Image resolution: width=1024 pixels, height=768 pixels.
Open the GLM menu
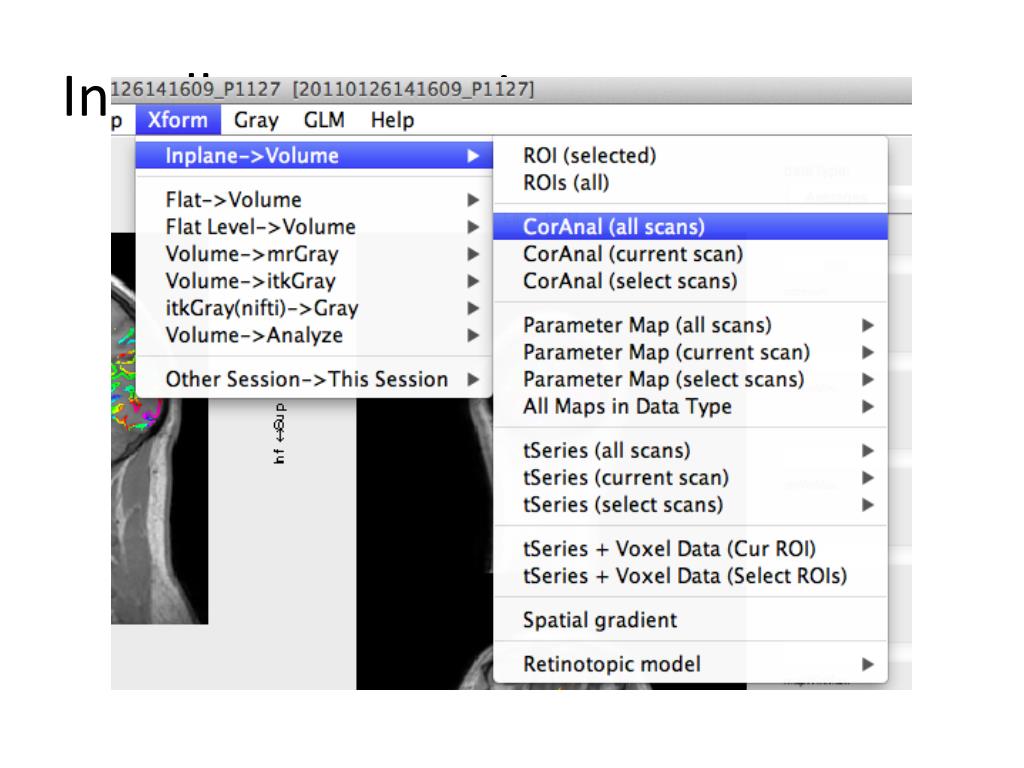click(324, 120)
